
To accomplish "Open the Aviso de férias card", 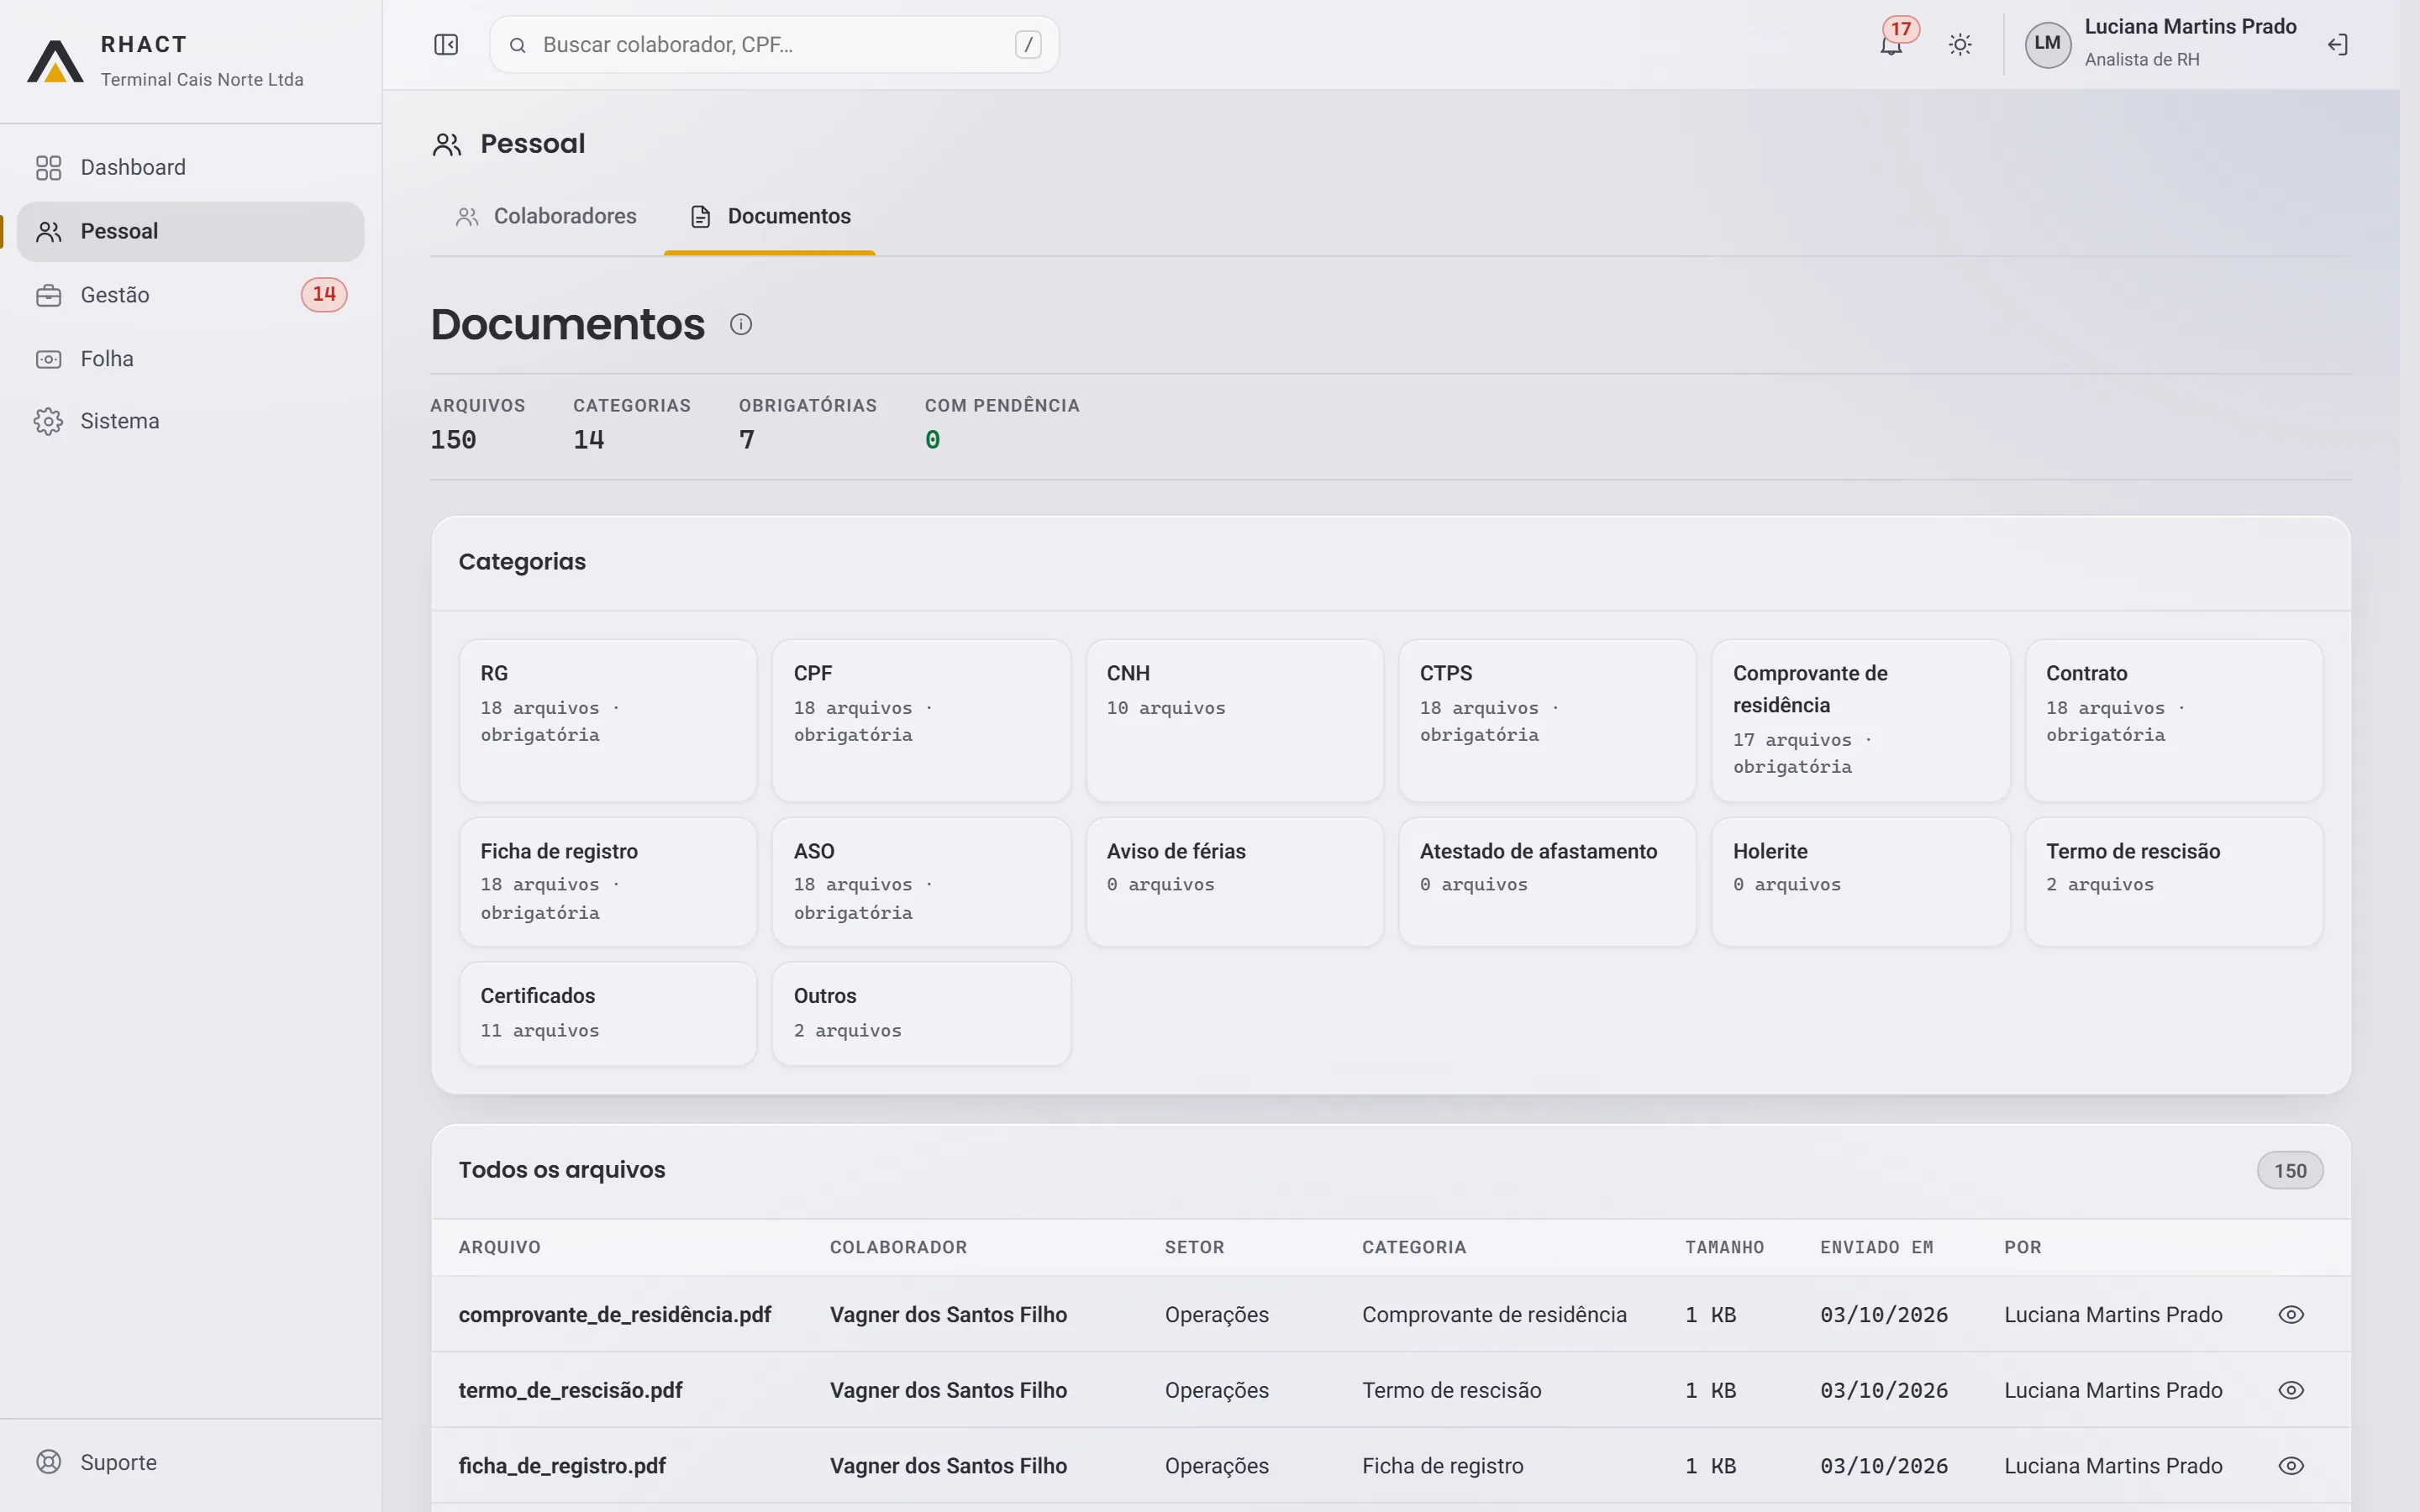I will point(1234,882).
